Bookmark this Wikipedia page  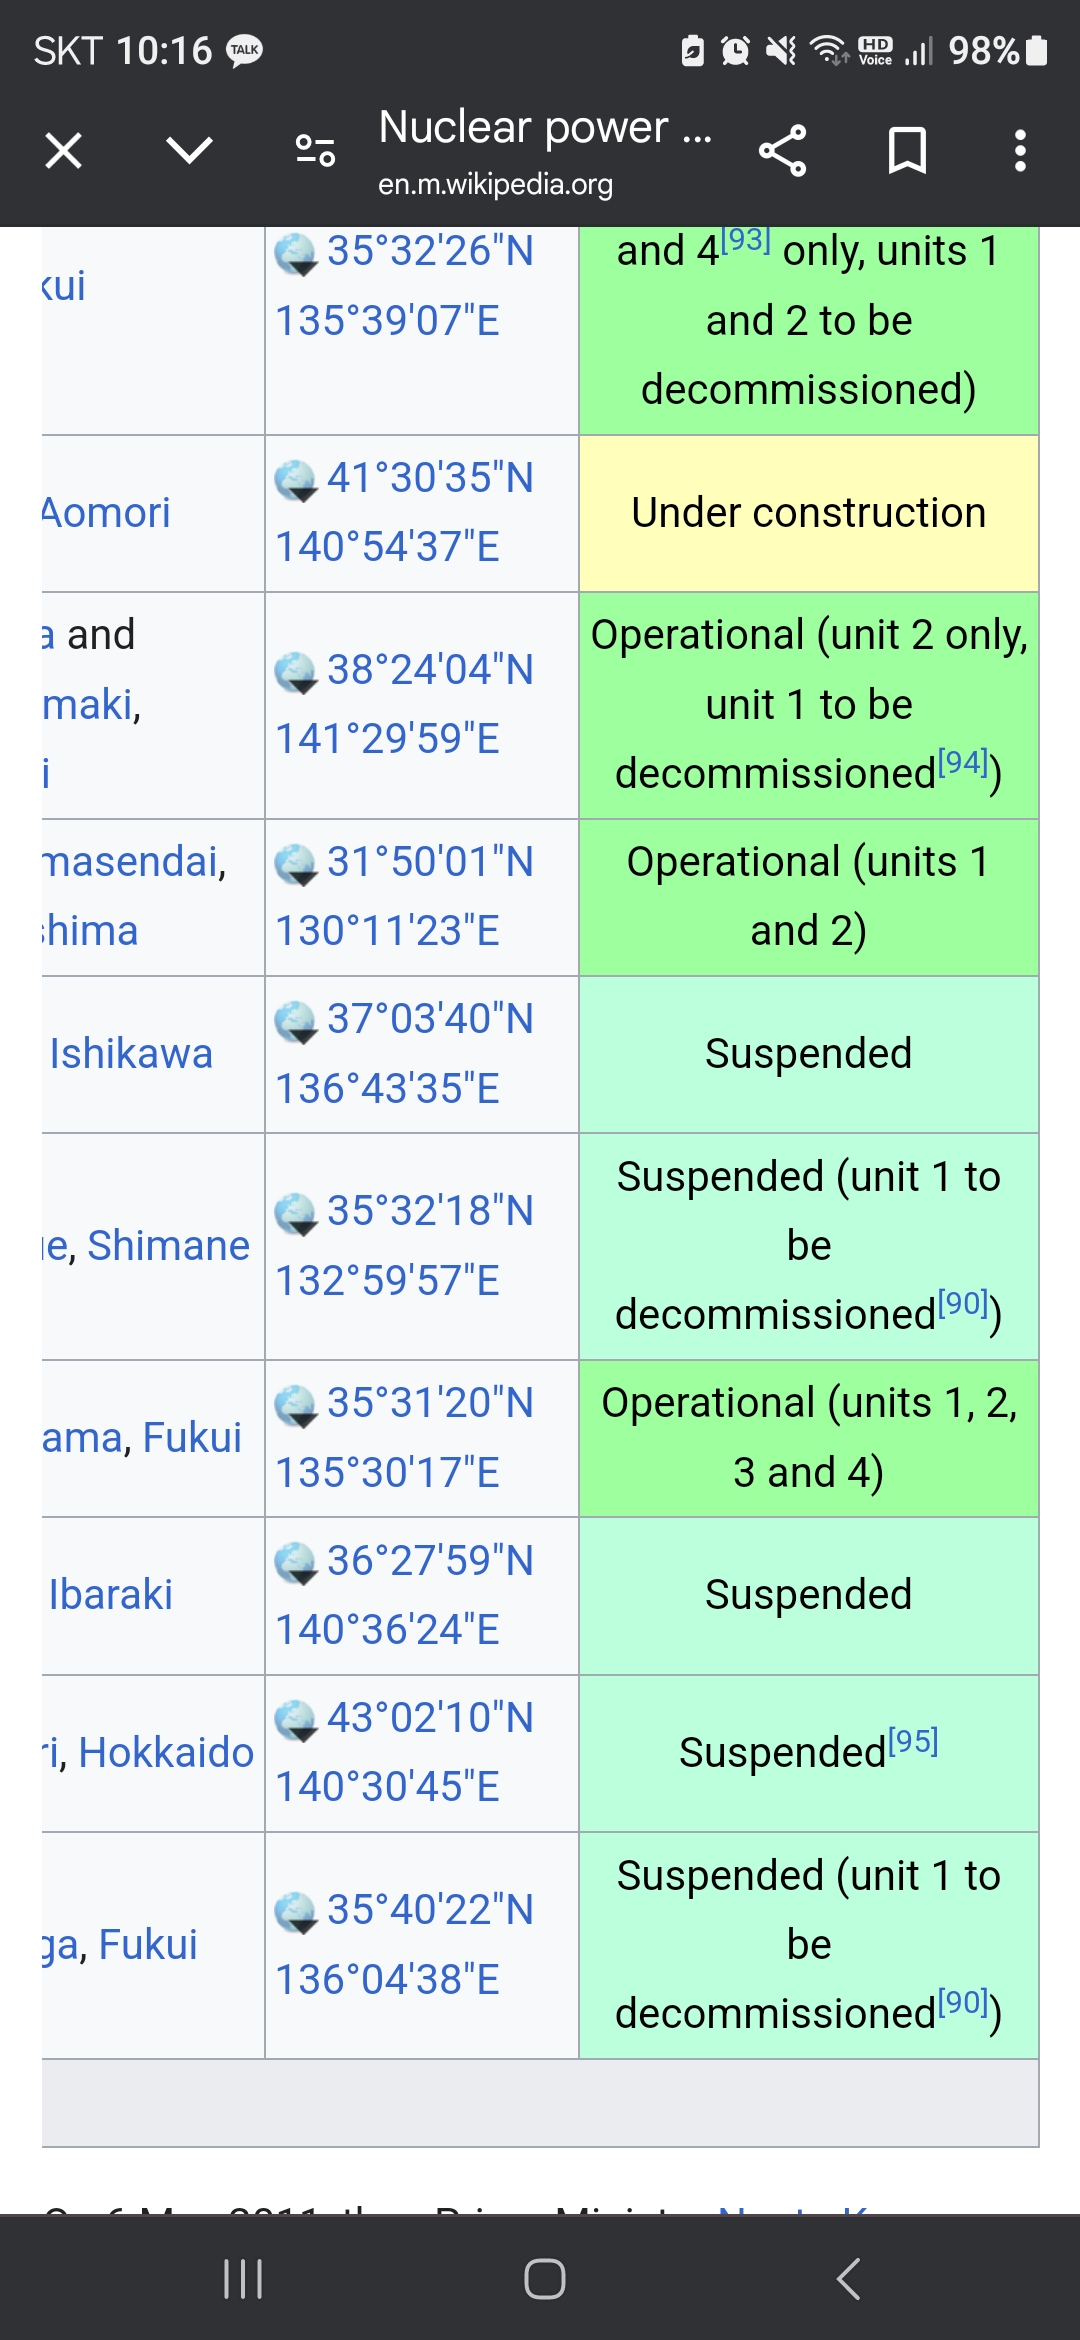tap(907, 151)
